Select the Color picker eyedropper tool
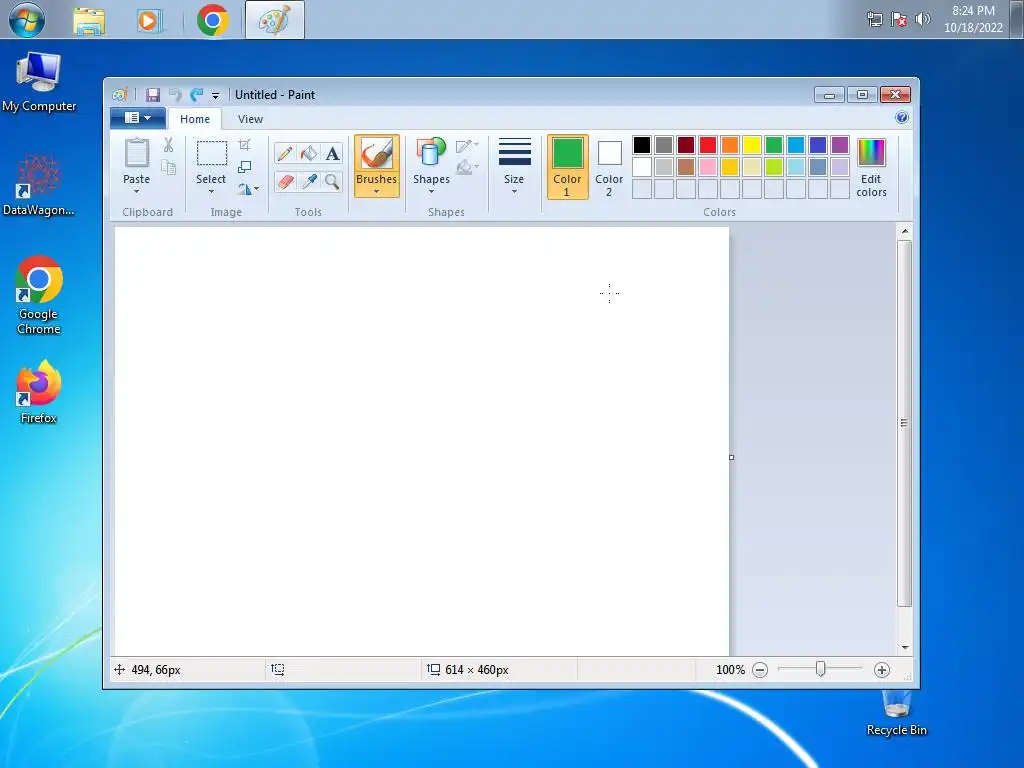This screenshot has width=1024, height=768. [x=308, y=181]
